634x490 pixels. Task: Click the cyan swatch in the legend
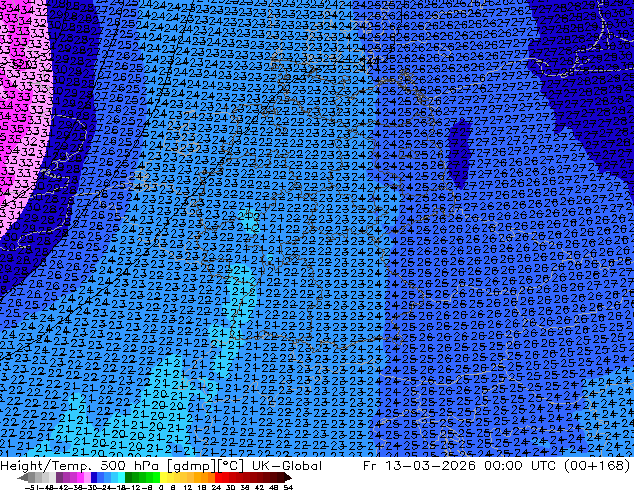(121, 477)
